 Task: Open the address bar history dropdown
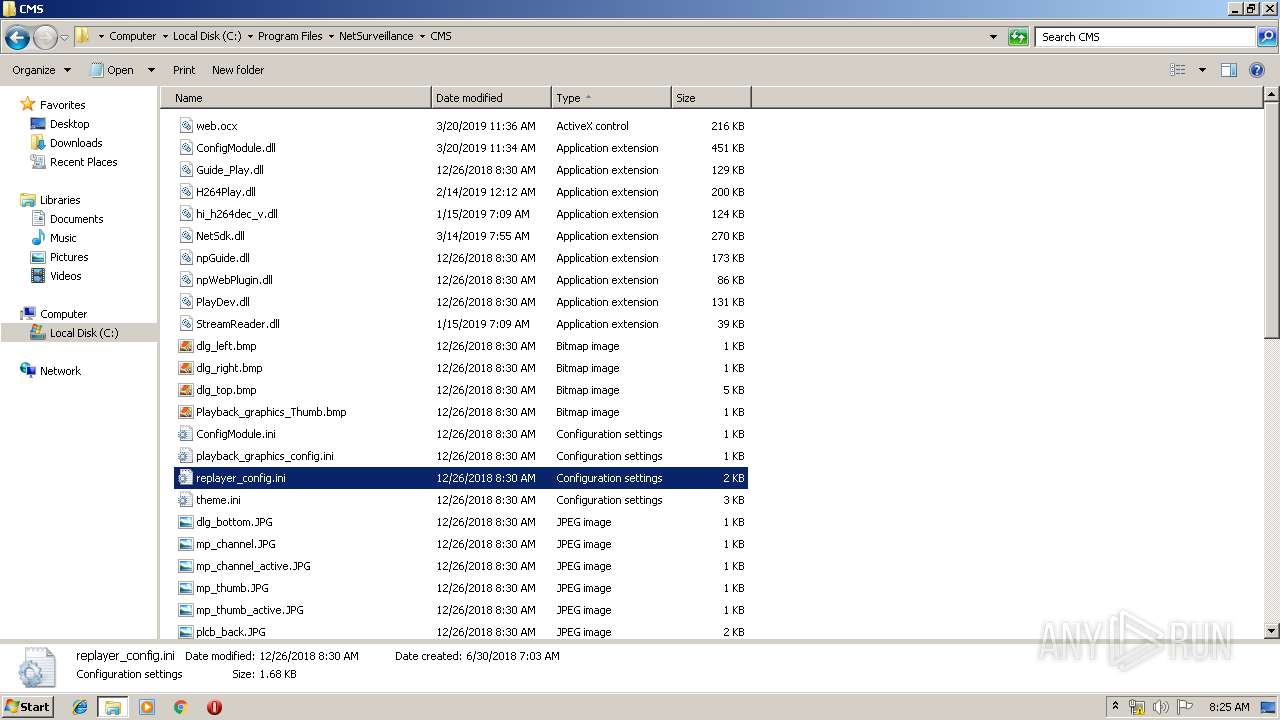[x=993, y=37]
